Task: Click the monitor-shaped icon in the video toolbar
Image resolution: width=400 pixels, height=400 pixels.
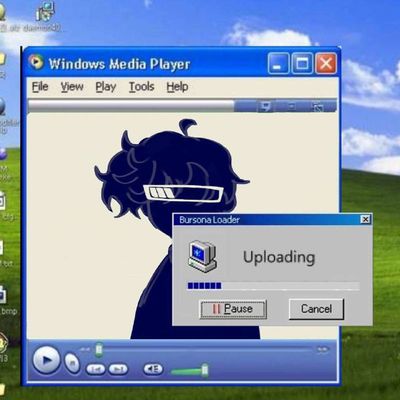Action: pos(265,107)
